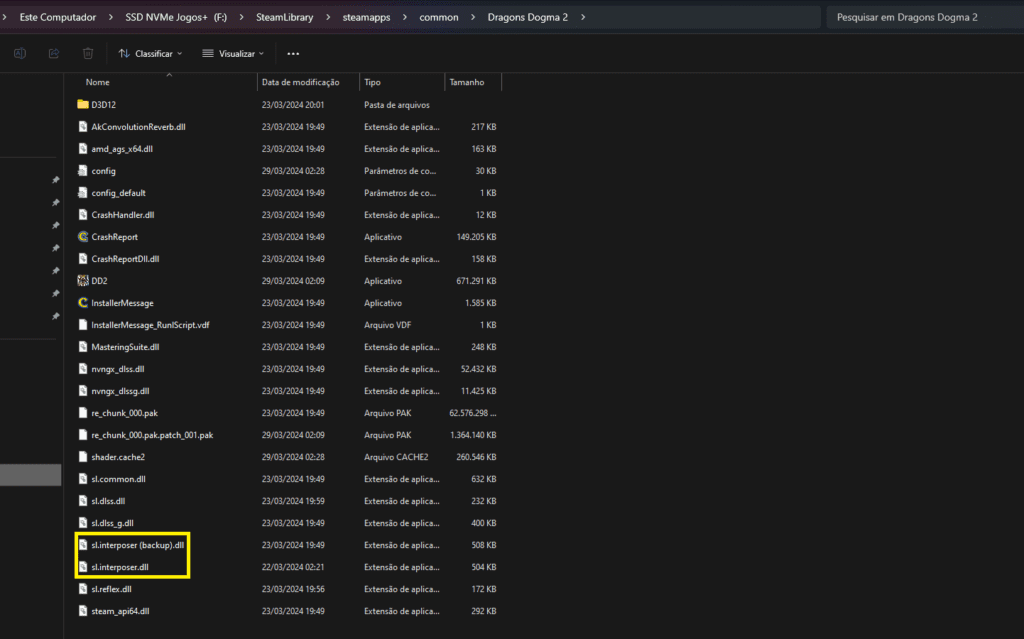
Task: Open the Classificar sort dropdown
Action: pos(150,54)
